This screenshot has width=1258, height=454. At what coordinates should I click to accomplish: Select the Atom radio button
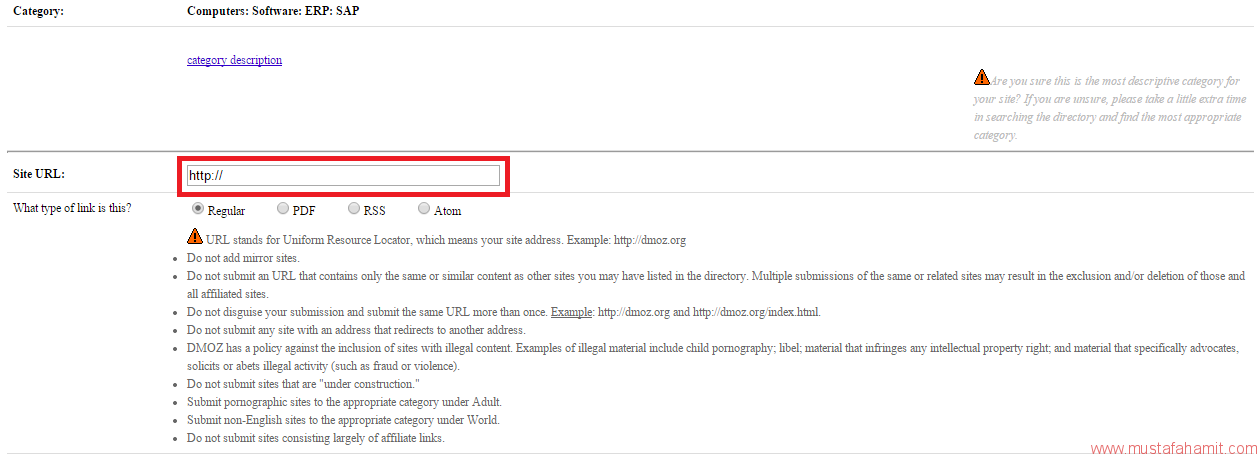tap(424, 209)
